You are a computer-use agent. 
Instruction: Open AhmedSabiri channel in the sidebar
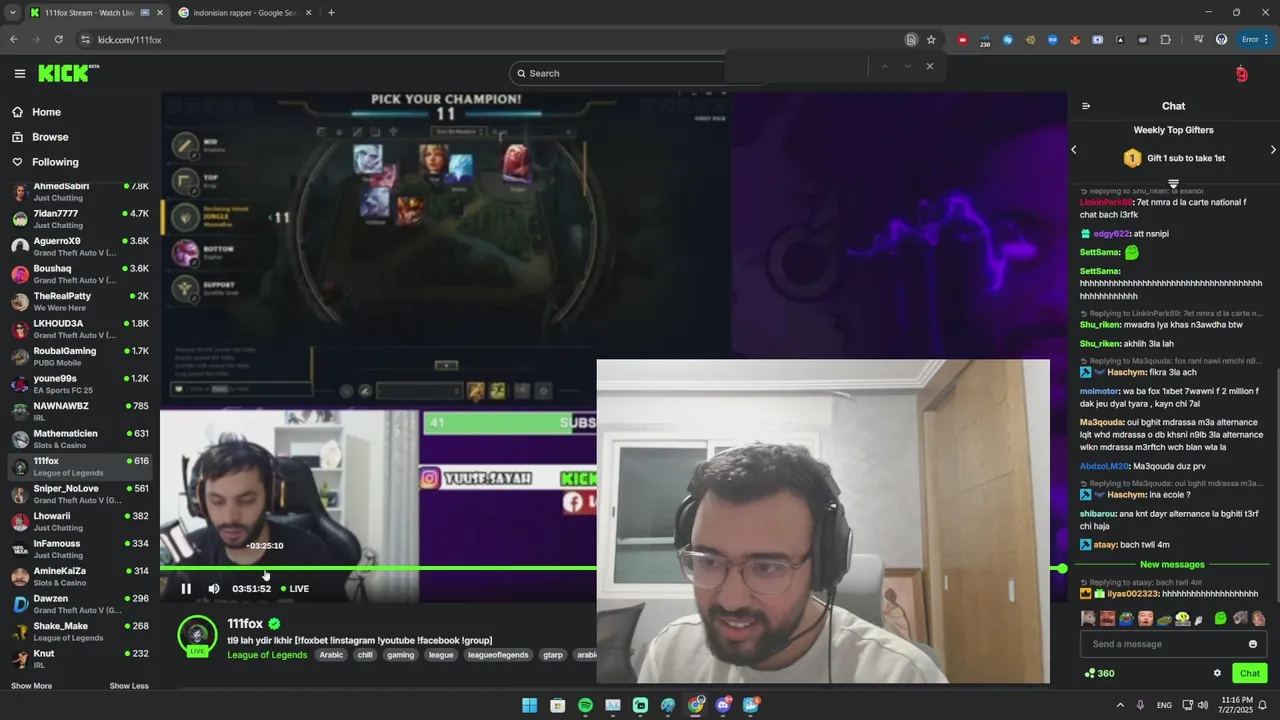pyautogui.click(x=80, y=191)
